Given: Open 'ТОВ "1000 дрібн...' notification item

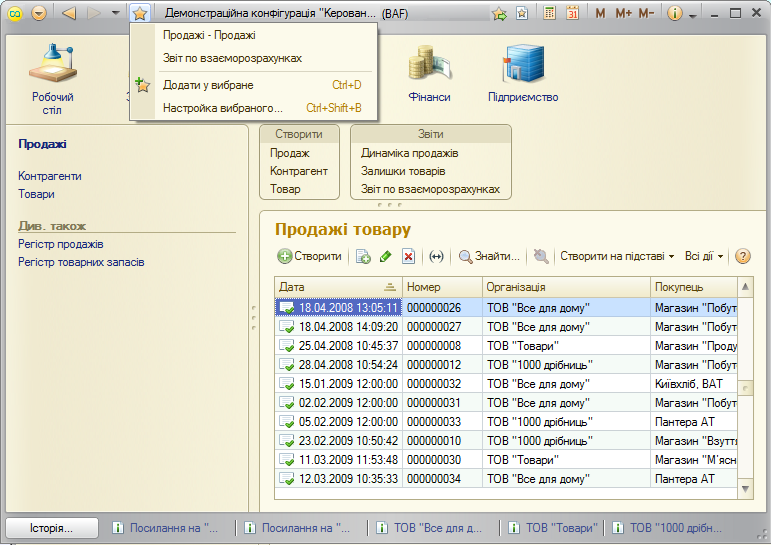Looking at the screenshot, I should tap(667, 528).
